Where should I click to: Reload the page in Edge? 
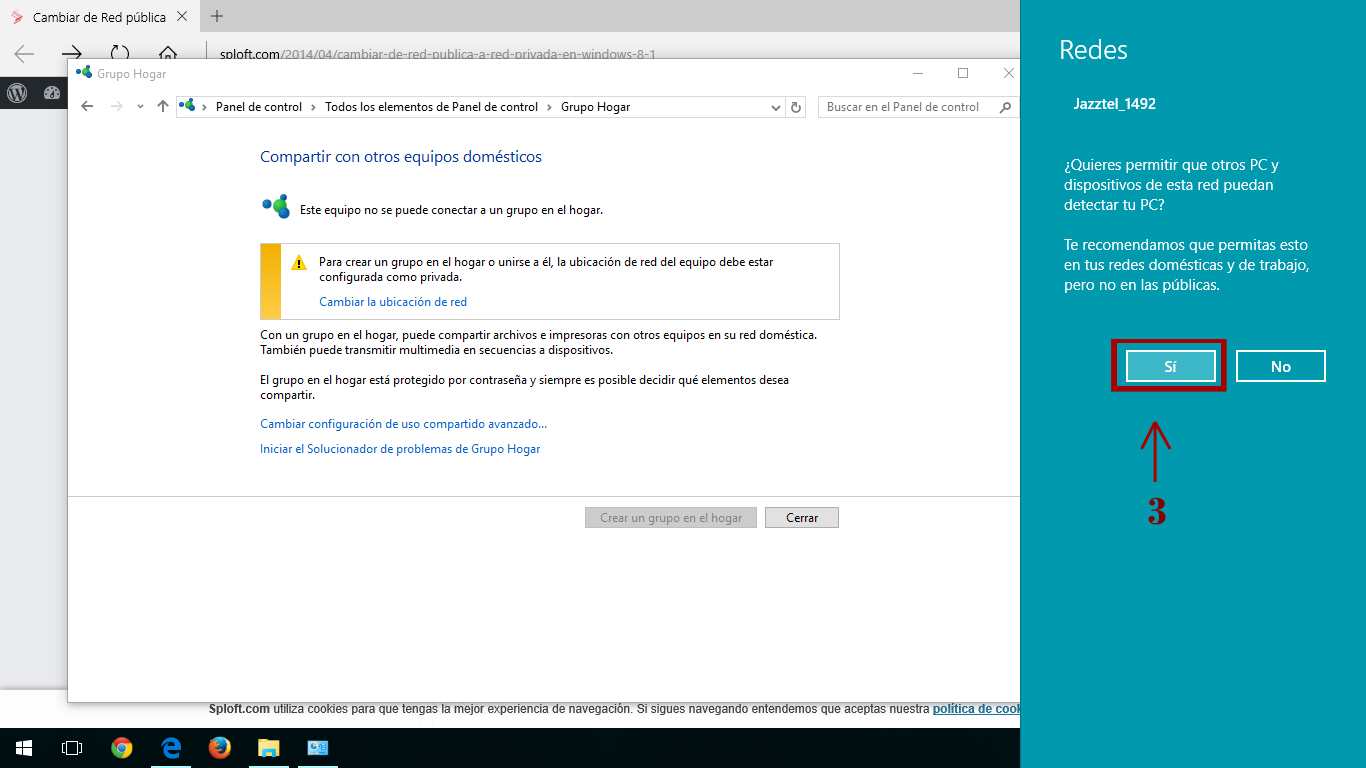coord(120,54)
